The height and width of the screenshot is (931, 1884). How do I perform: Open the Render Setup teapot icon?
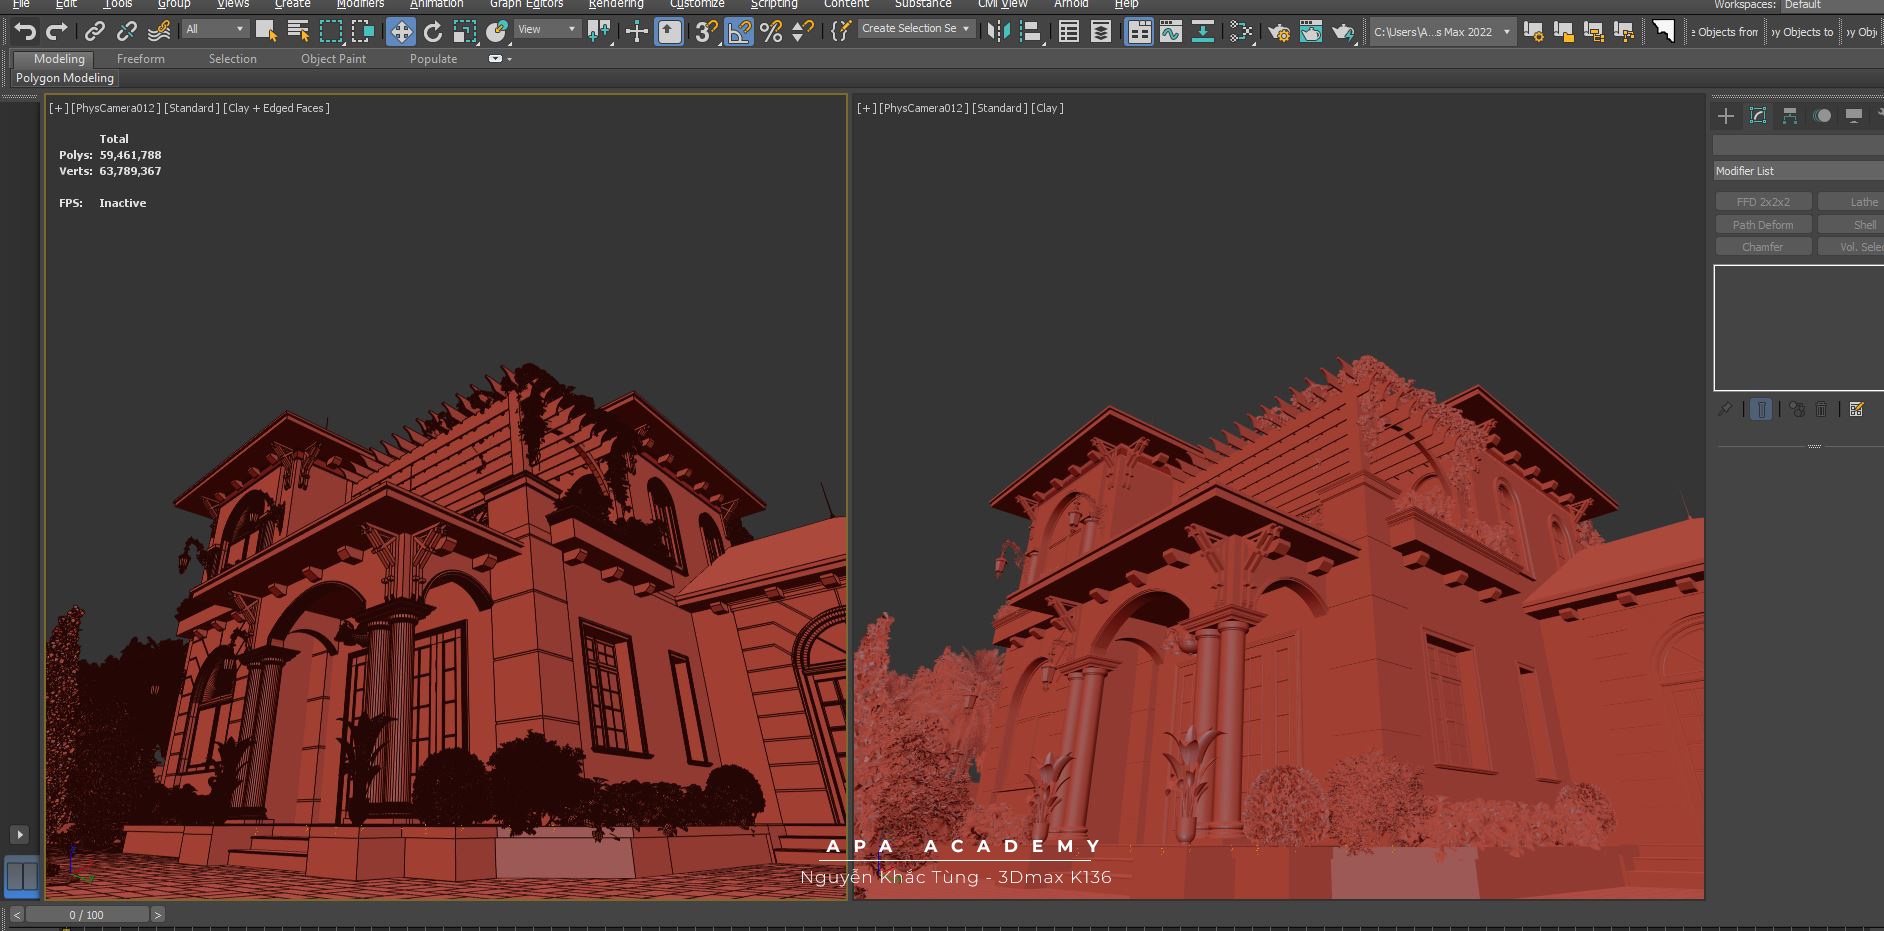tap(1278, 32)
